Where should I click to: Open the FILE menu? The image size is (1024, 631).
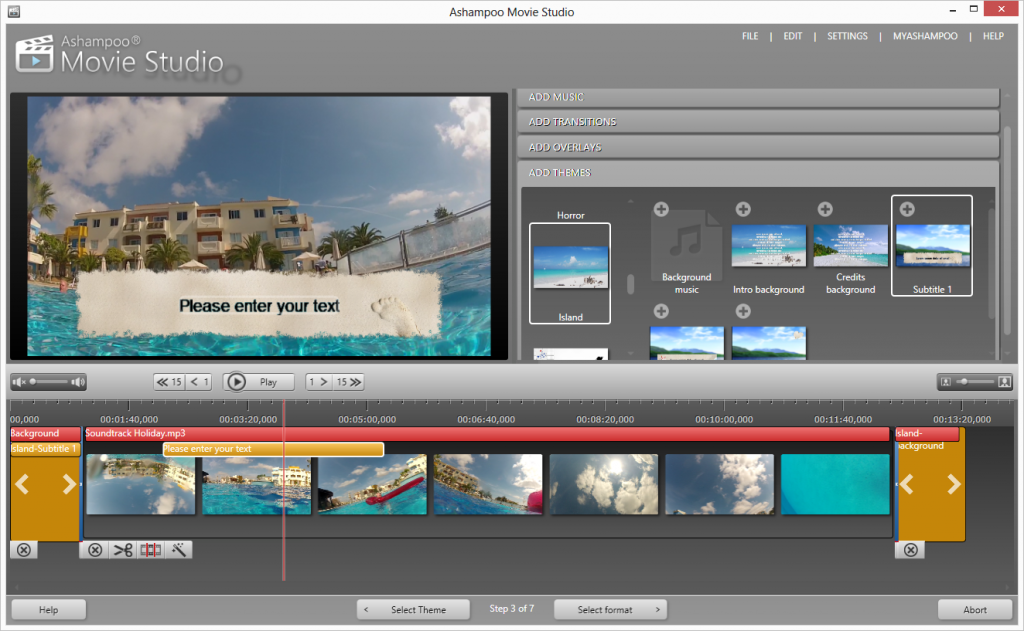click(750, 36)
